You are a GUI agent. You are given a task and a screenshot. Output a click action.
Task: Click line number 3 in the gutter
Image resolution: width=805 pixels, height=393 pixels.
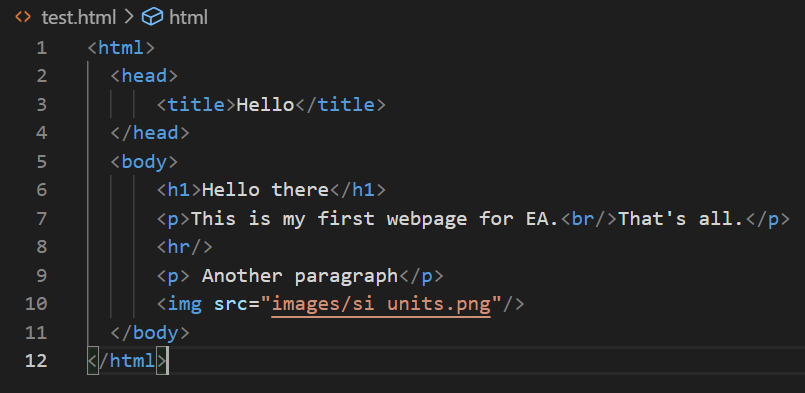[42, 105]
